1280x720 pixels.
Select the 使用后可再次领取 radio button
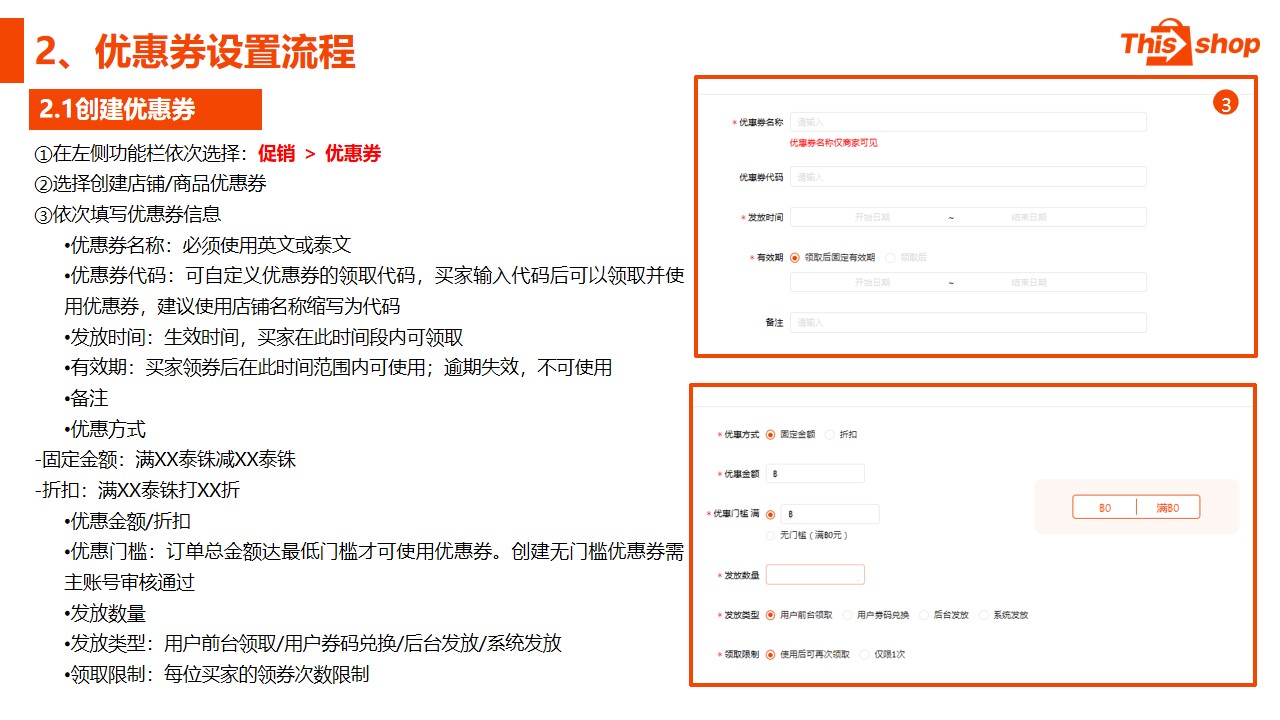(770, 655)
